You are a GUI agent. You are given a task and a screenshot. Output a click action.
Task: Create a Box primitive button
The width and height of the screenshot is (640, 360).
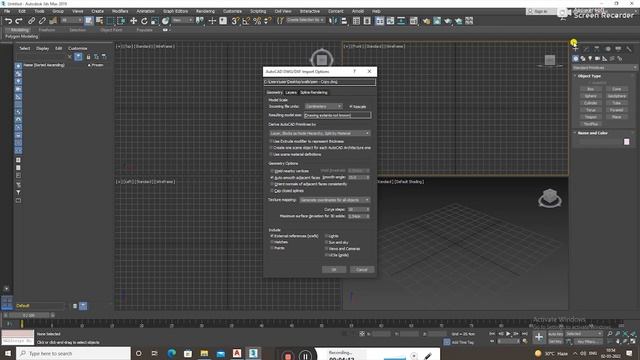tap(591, 89)
